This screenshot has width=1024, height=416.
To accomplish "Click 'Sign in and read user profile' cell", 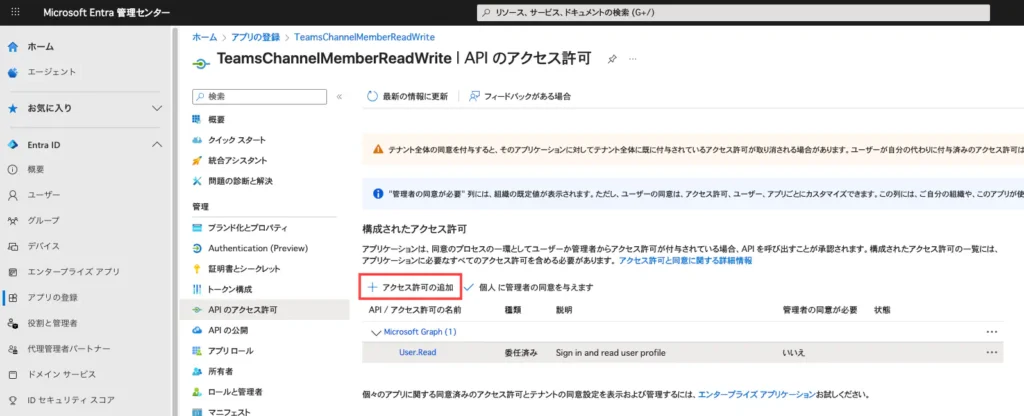I will point(611,353).
